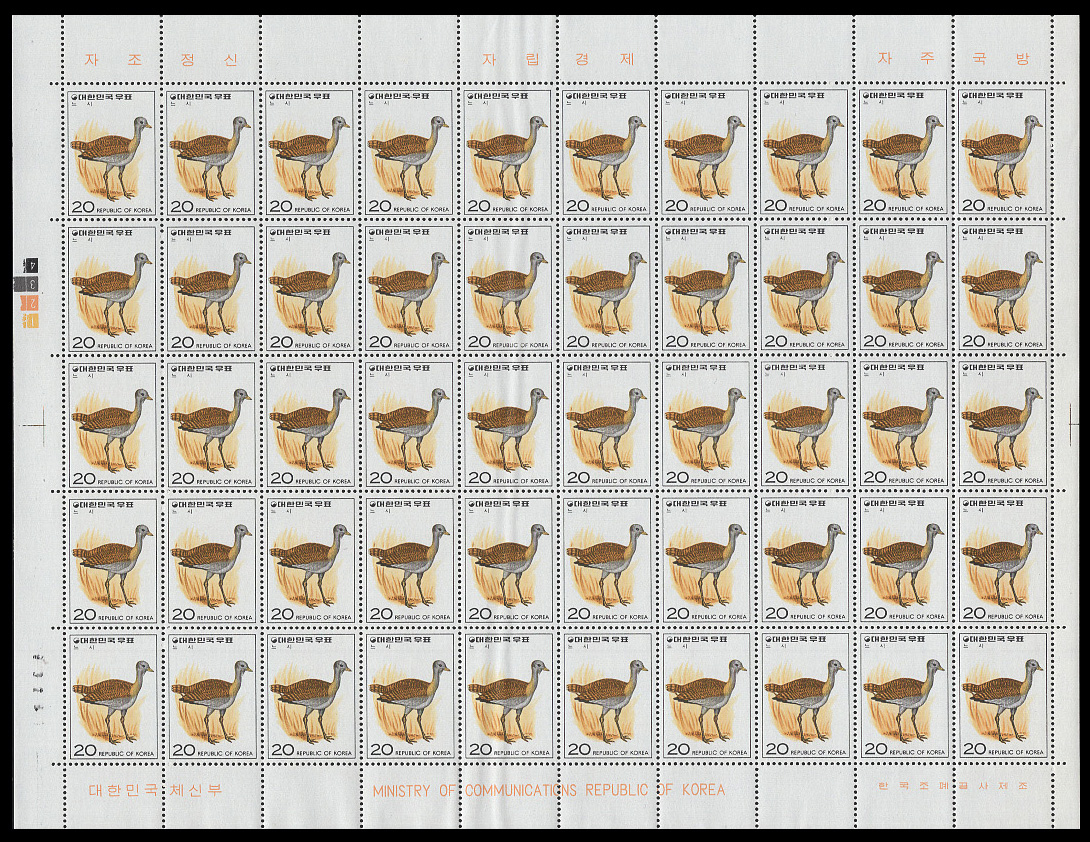Click the "자주국방" slogan in the top margin
Viewport: 1090px width, 842px height.
point(953,58)
